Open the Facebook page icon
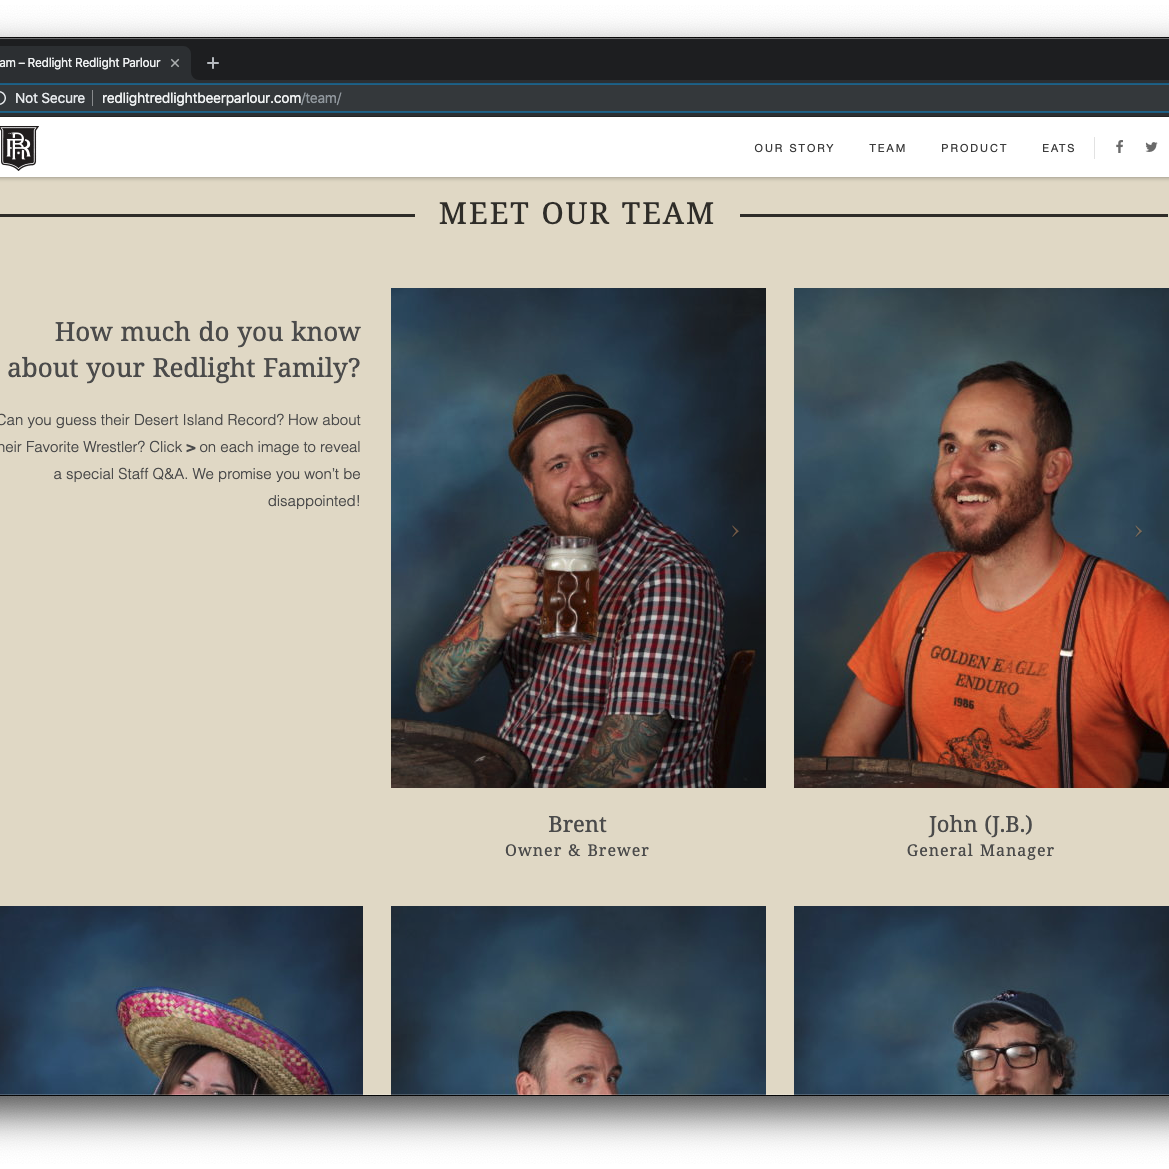 pyautogui.click(x=1119, y=147)
